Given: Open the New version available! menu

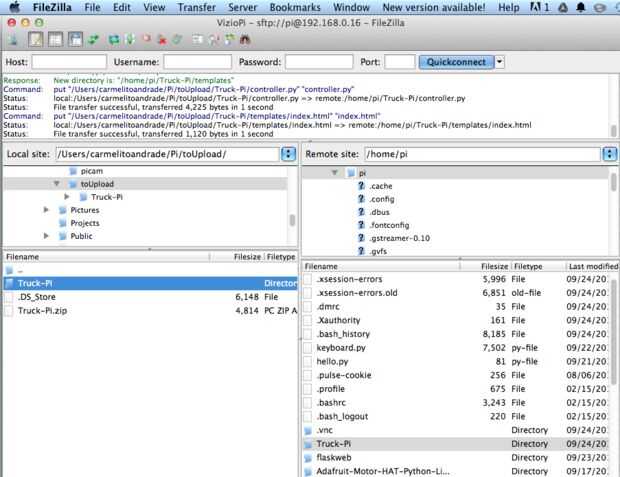Looking at the screenshot, I should [x=434, y=7].
